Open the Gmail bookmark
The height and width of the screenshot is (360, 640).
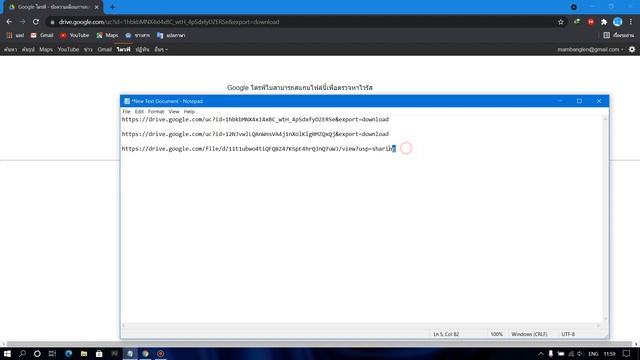[42, 36]
